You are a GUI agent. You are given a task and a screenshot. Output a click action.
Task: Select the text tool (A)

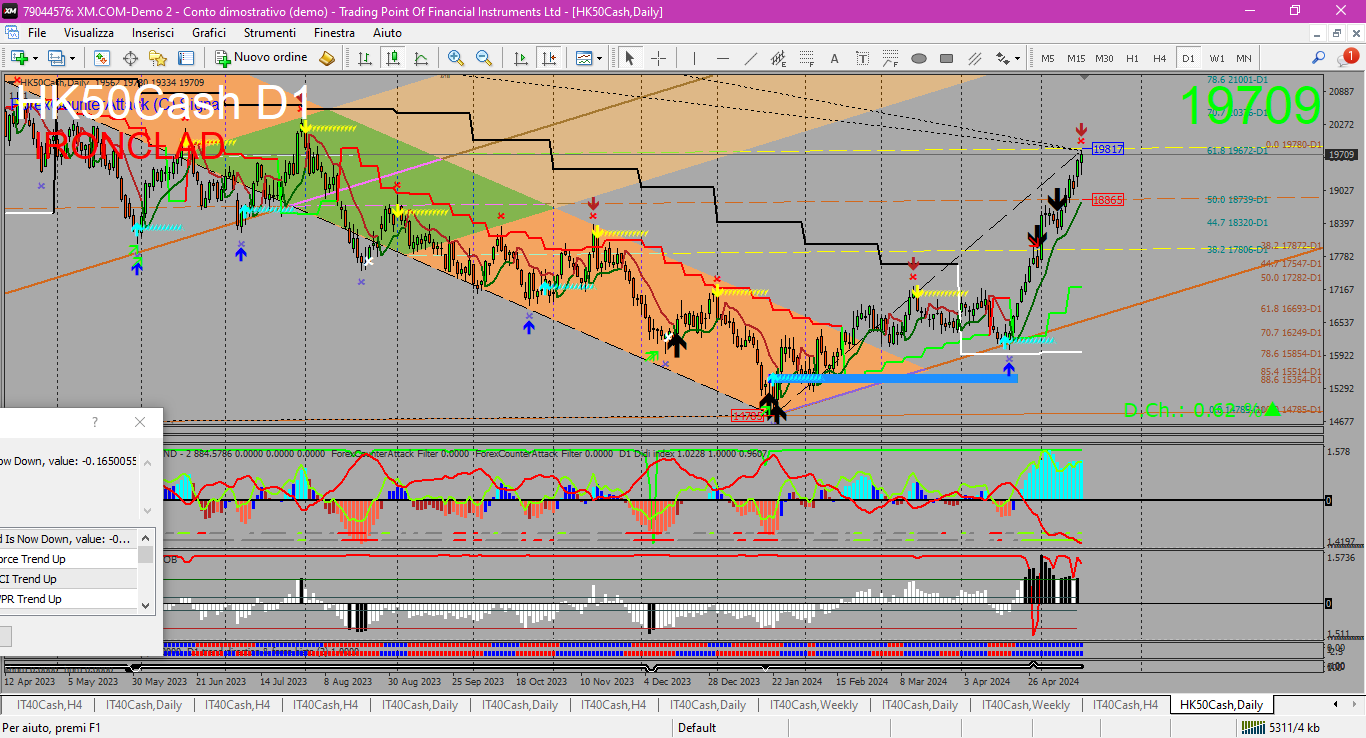coord(834,58)
